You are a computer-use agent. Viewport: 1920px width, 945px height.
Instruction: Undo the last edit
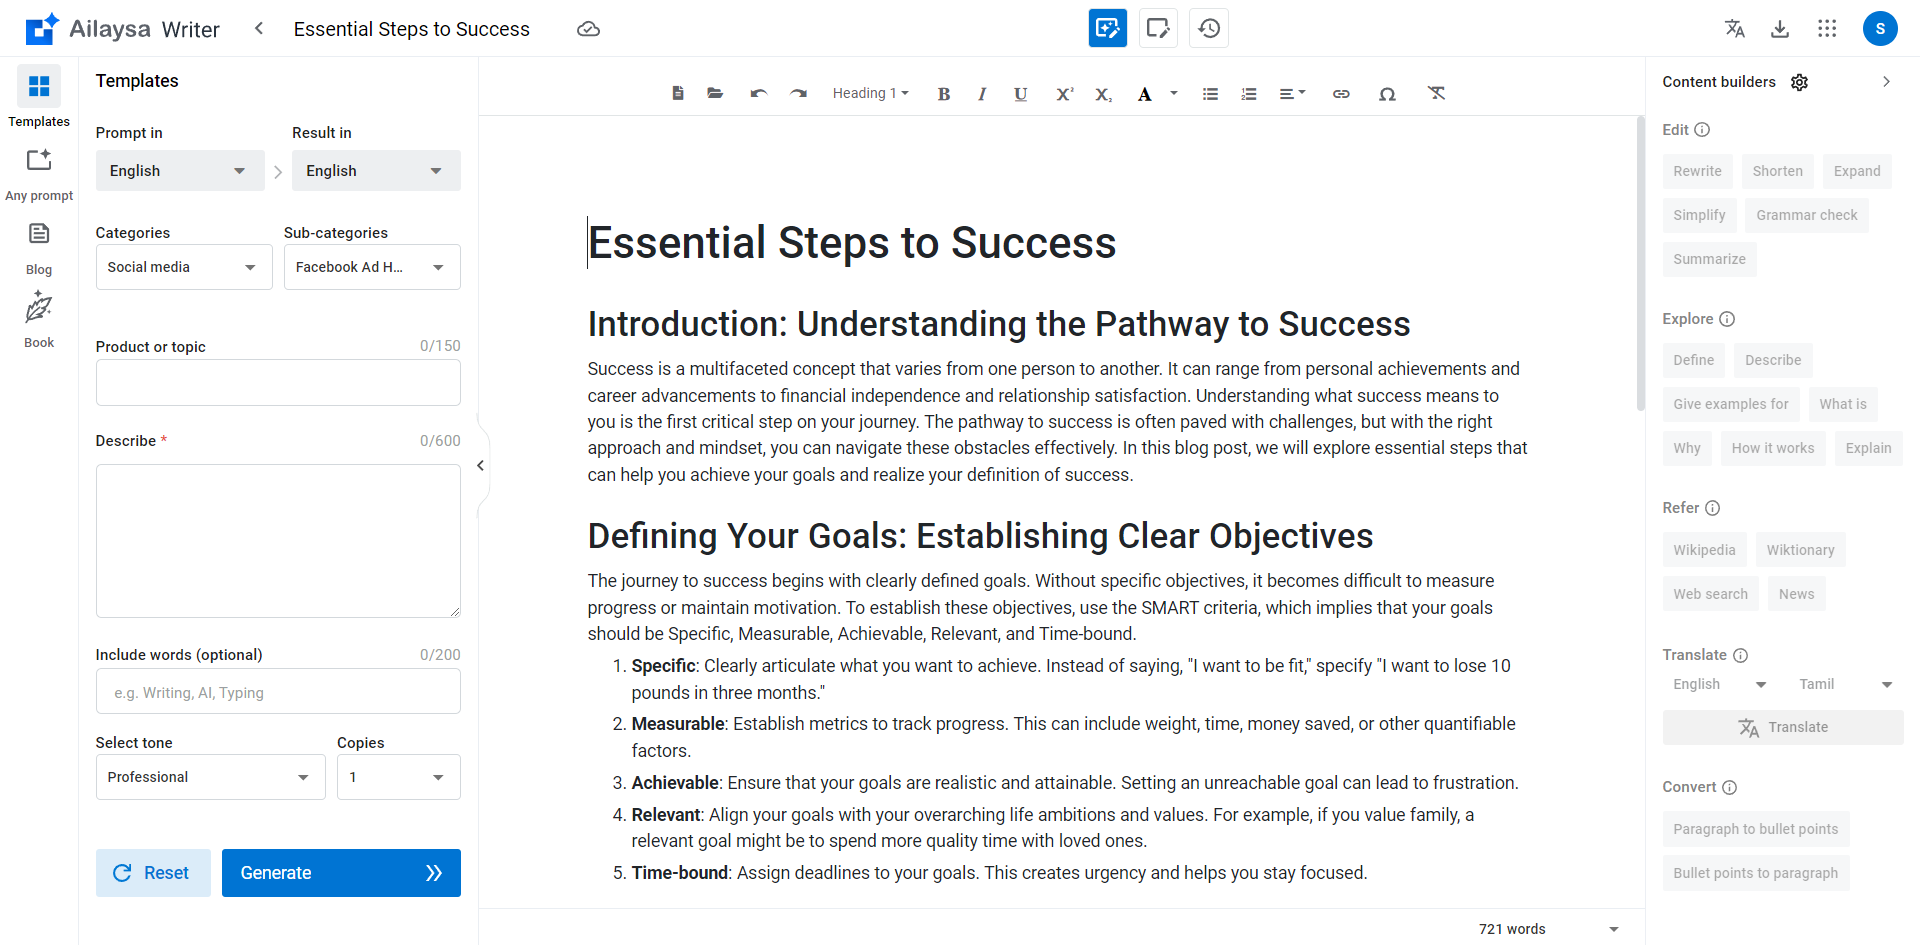(758, 93)
